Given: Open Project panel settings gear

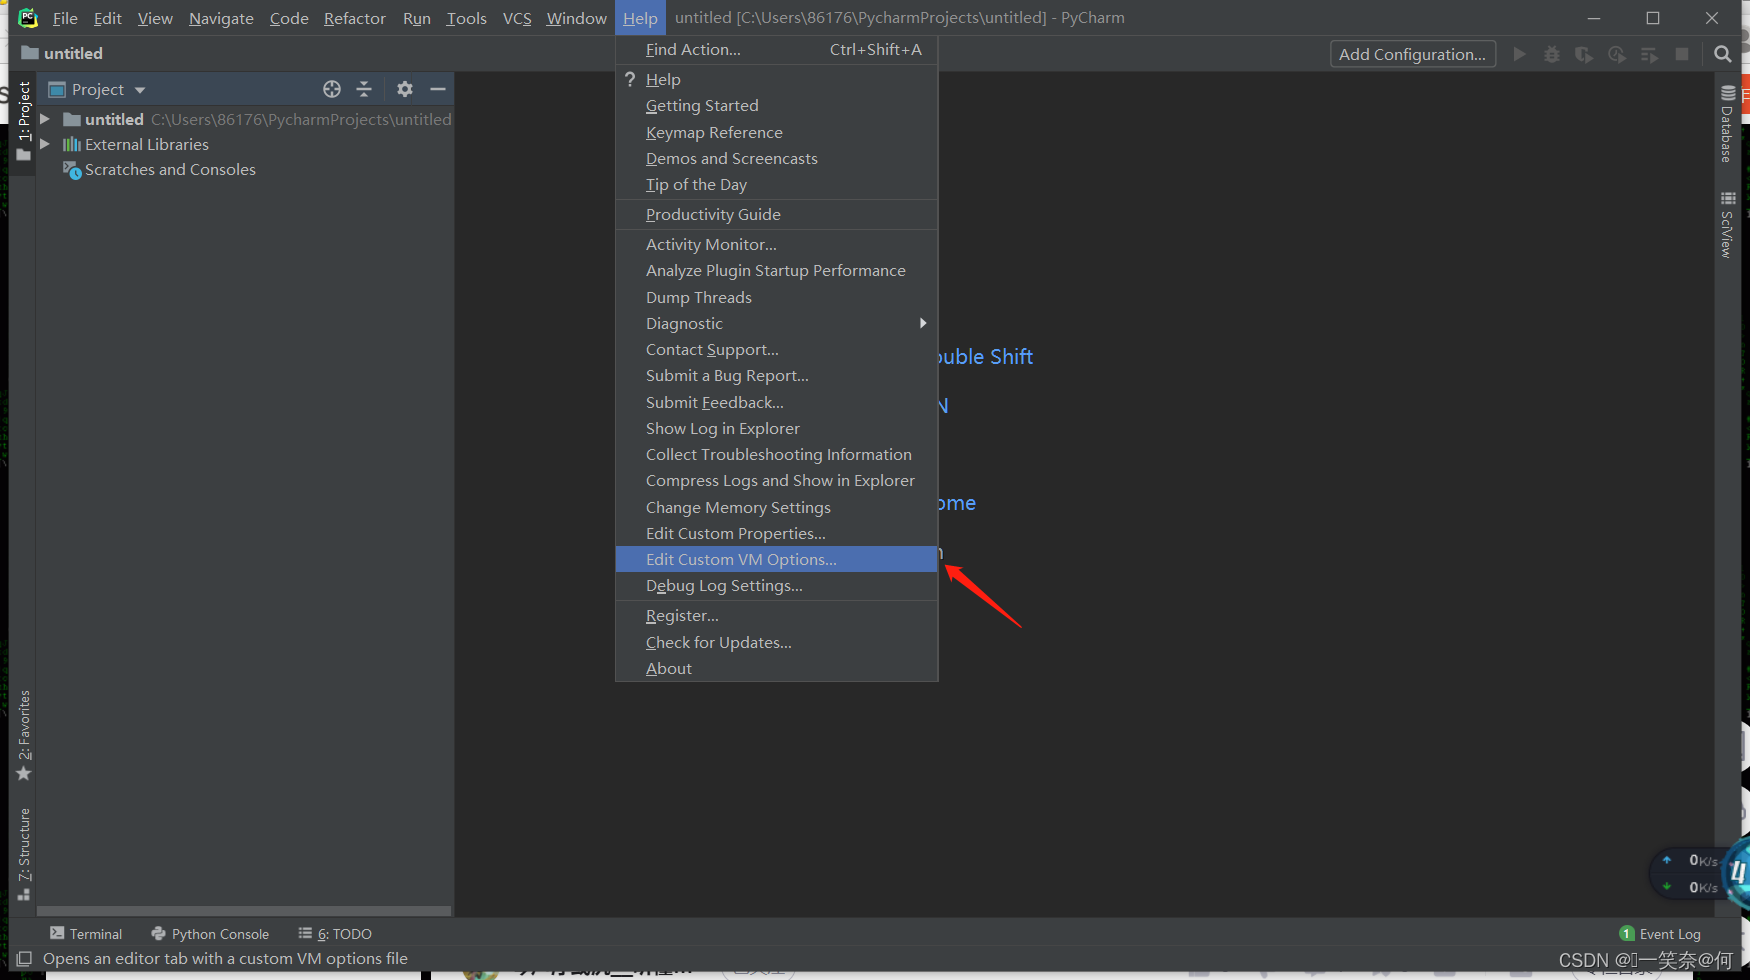Looking at the screenshot, I should coord(404,89).
